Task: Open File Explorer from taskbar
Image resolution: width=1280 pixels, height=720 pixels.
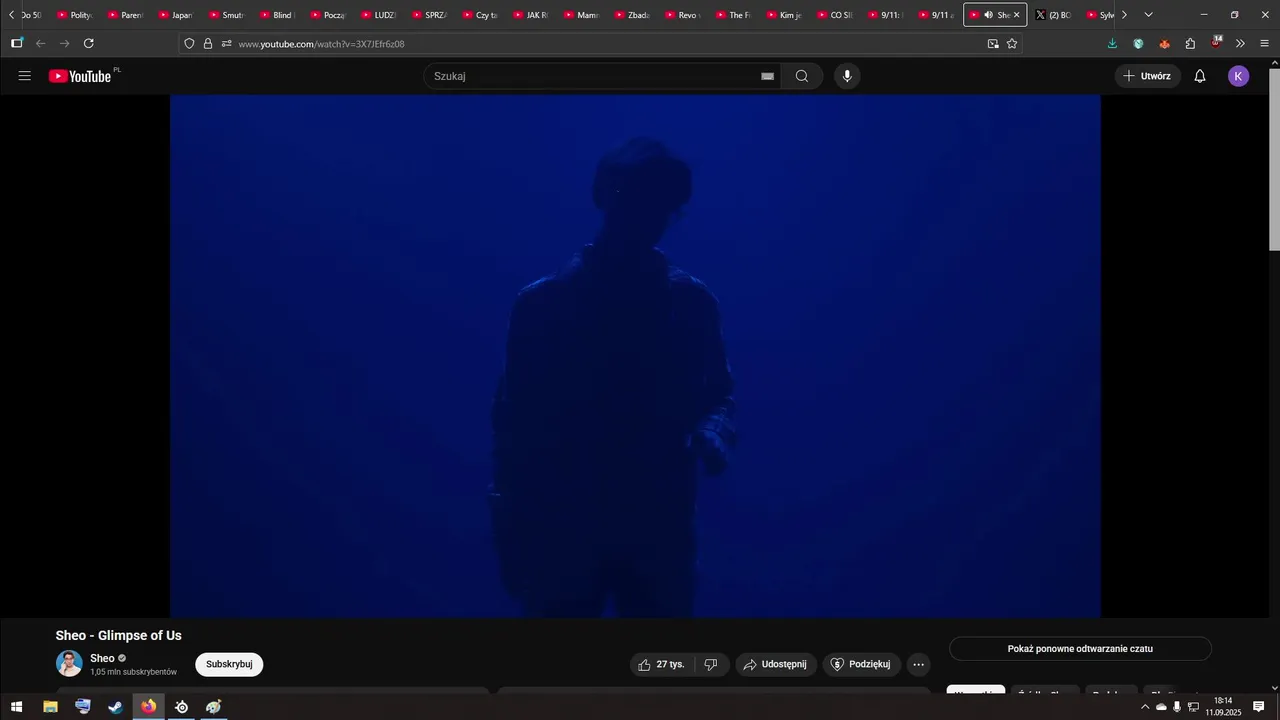Action: point(50,707)
